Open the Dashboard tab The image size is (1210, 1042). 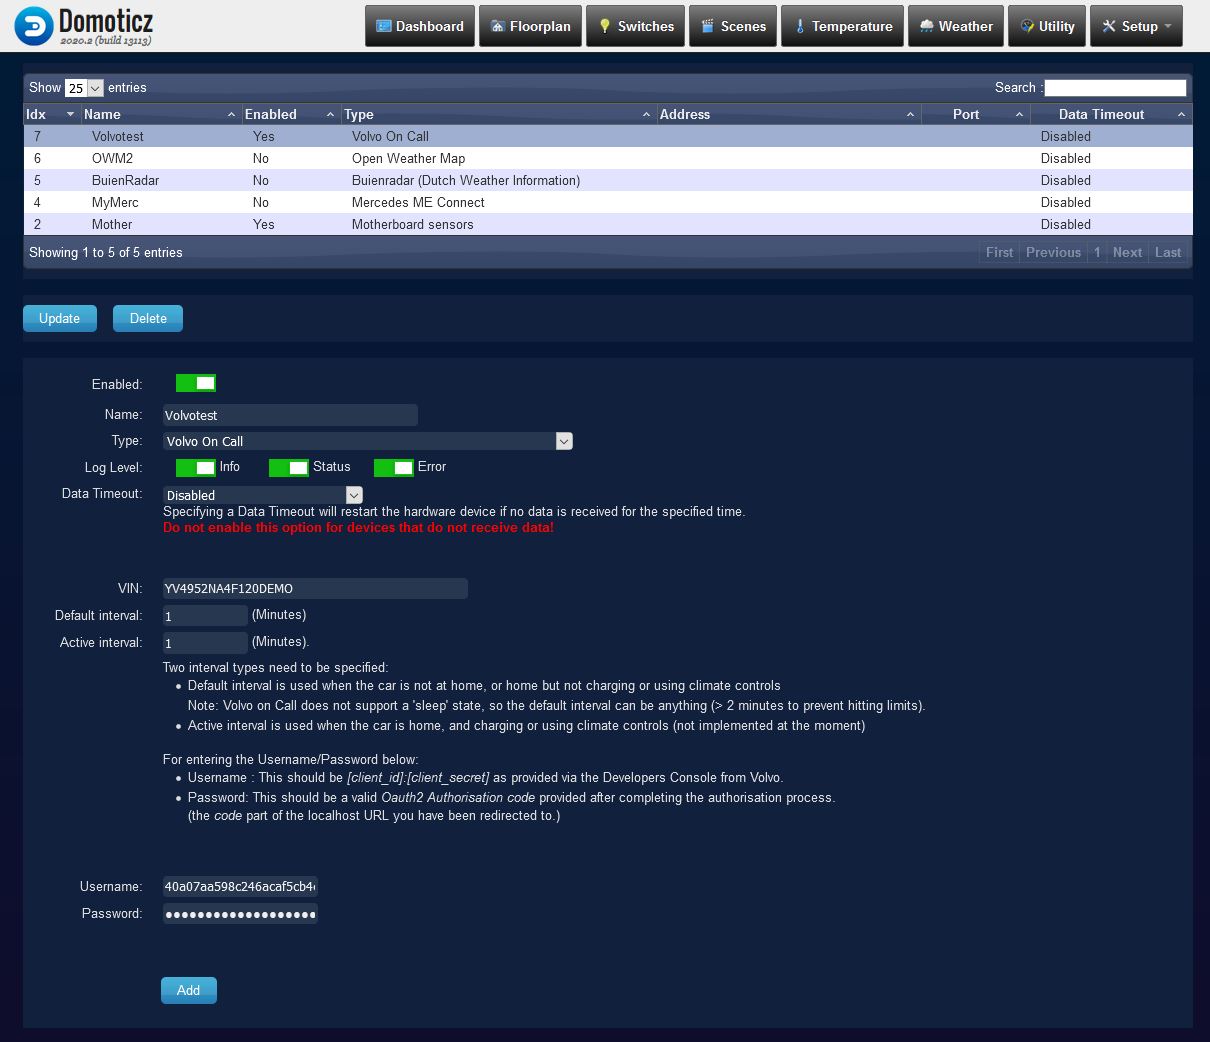[420, 26]
